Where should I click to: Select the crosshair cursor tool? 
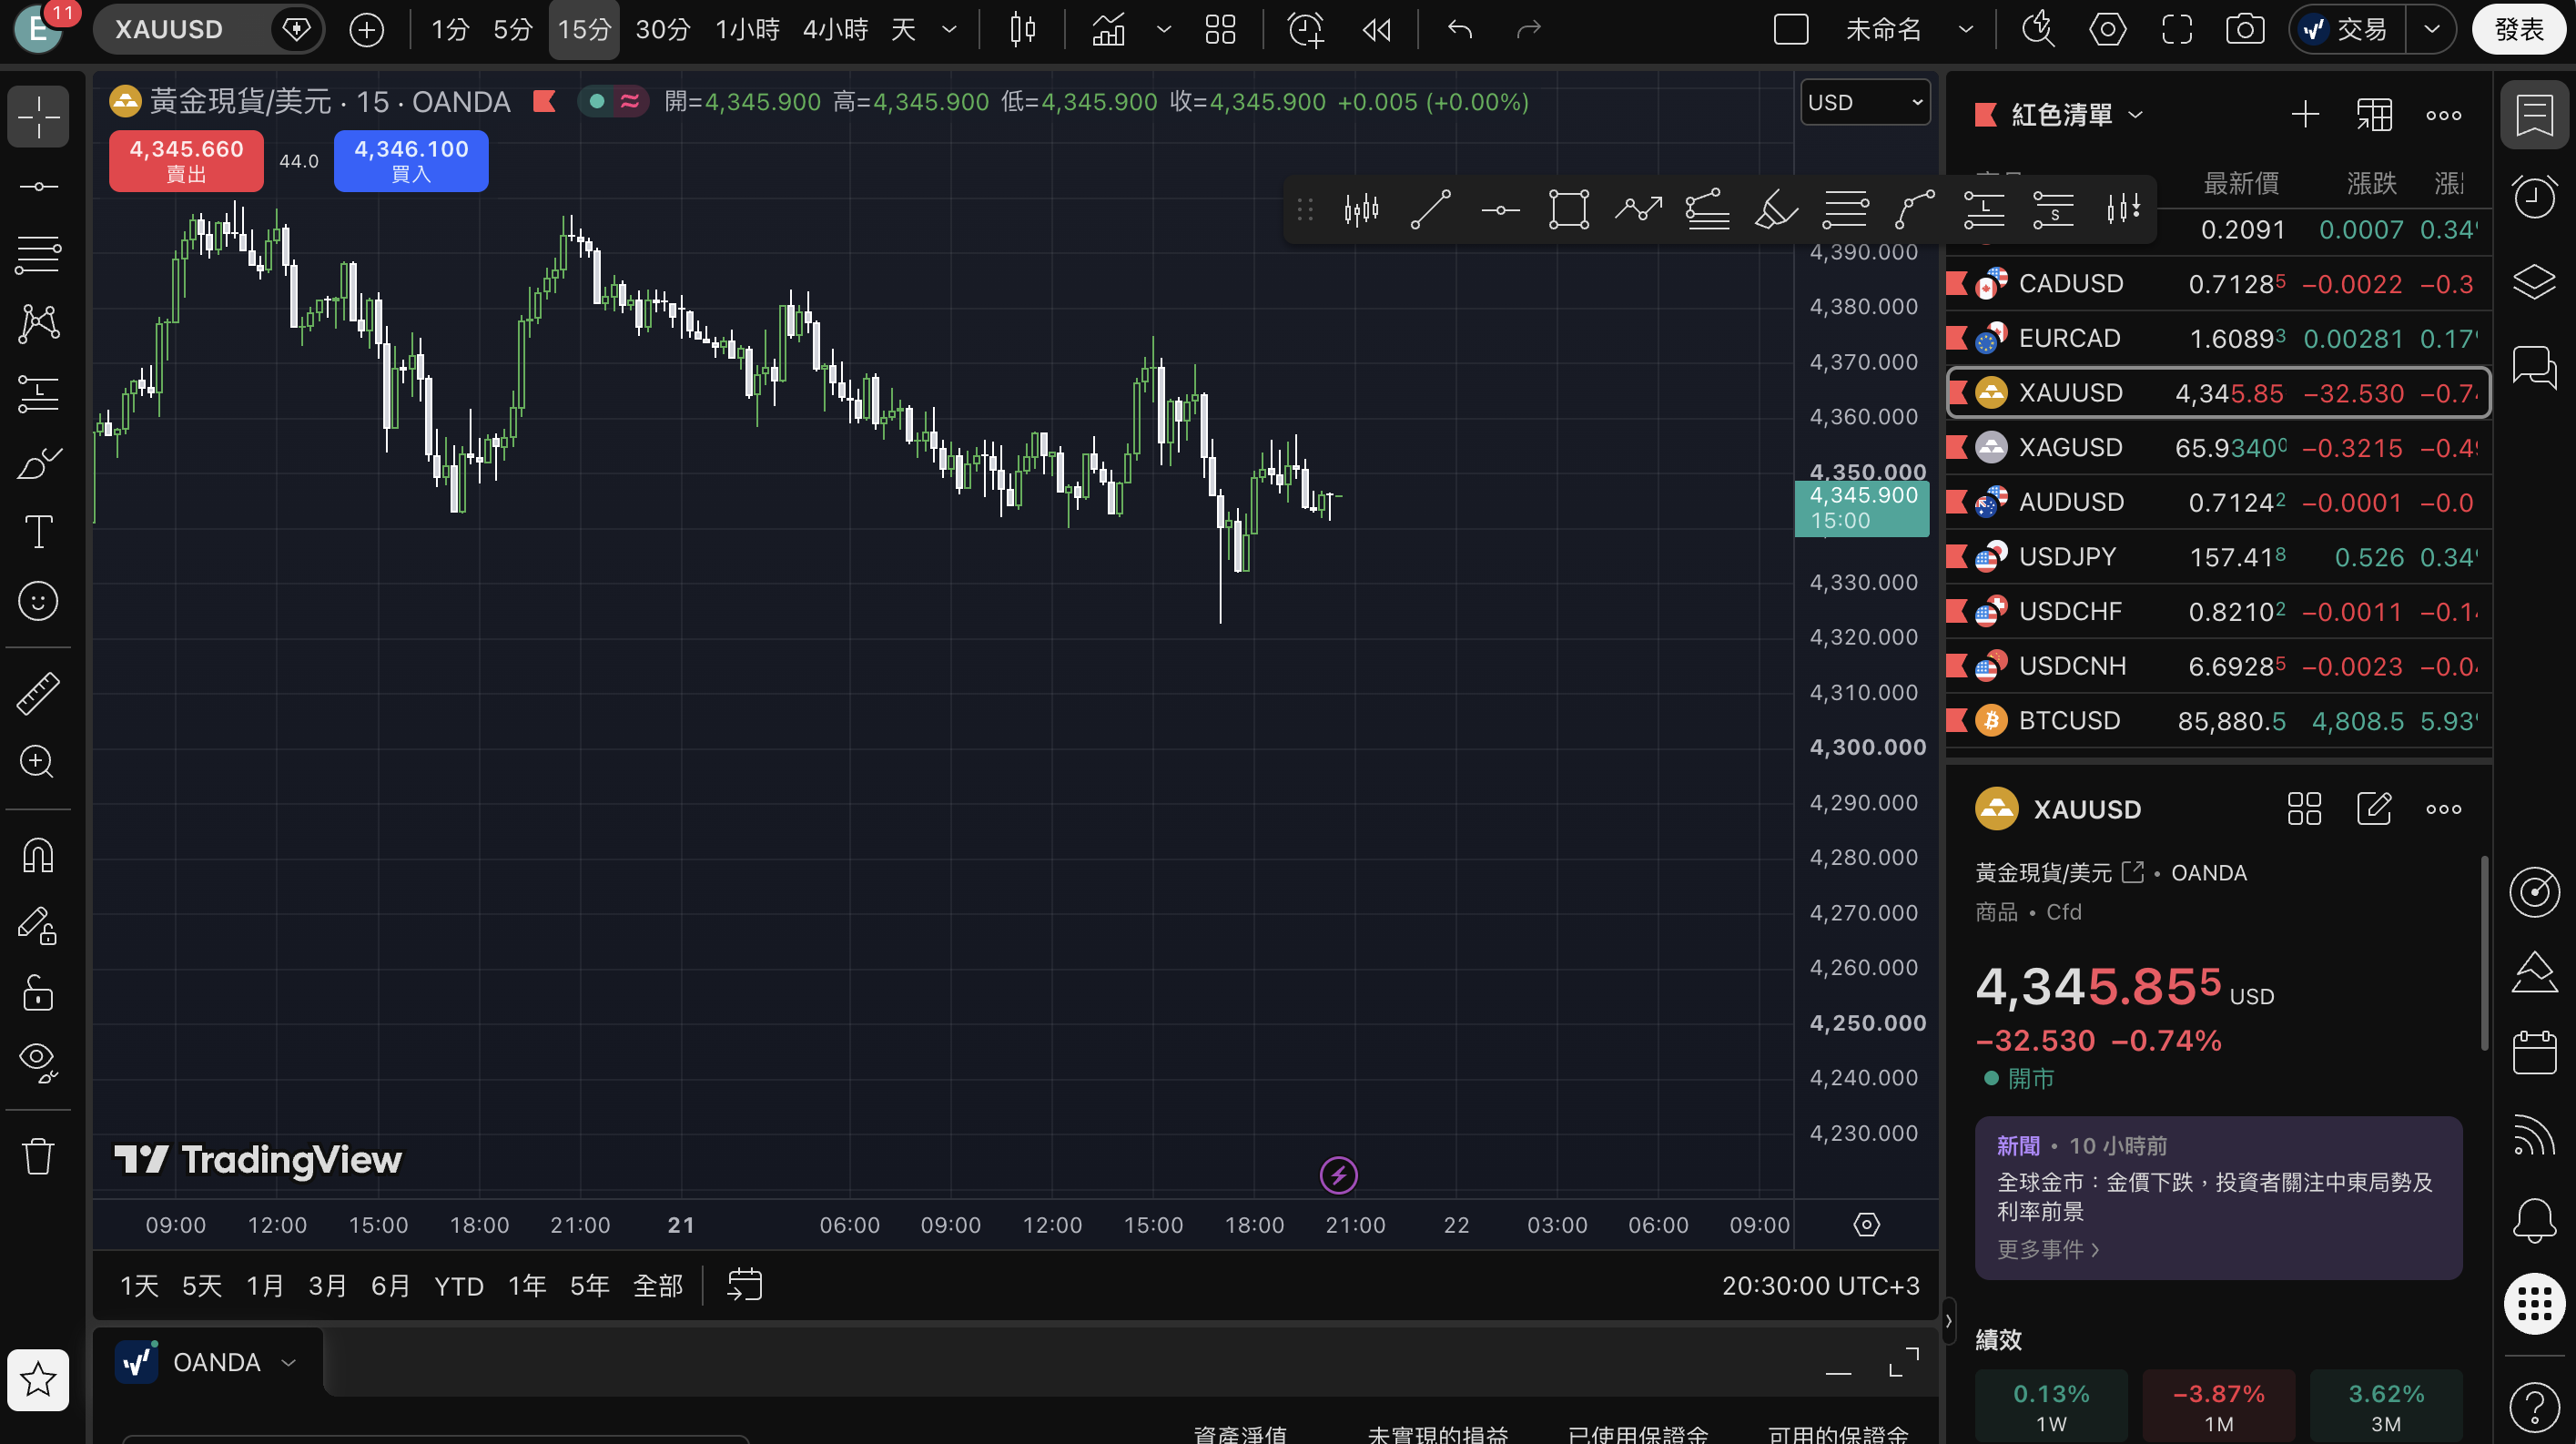click(x=38, y=117)
